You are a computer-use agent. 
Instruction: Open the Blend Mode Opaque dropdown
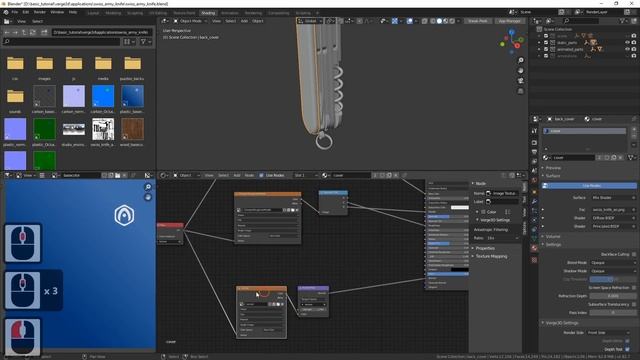click(613, 263)
